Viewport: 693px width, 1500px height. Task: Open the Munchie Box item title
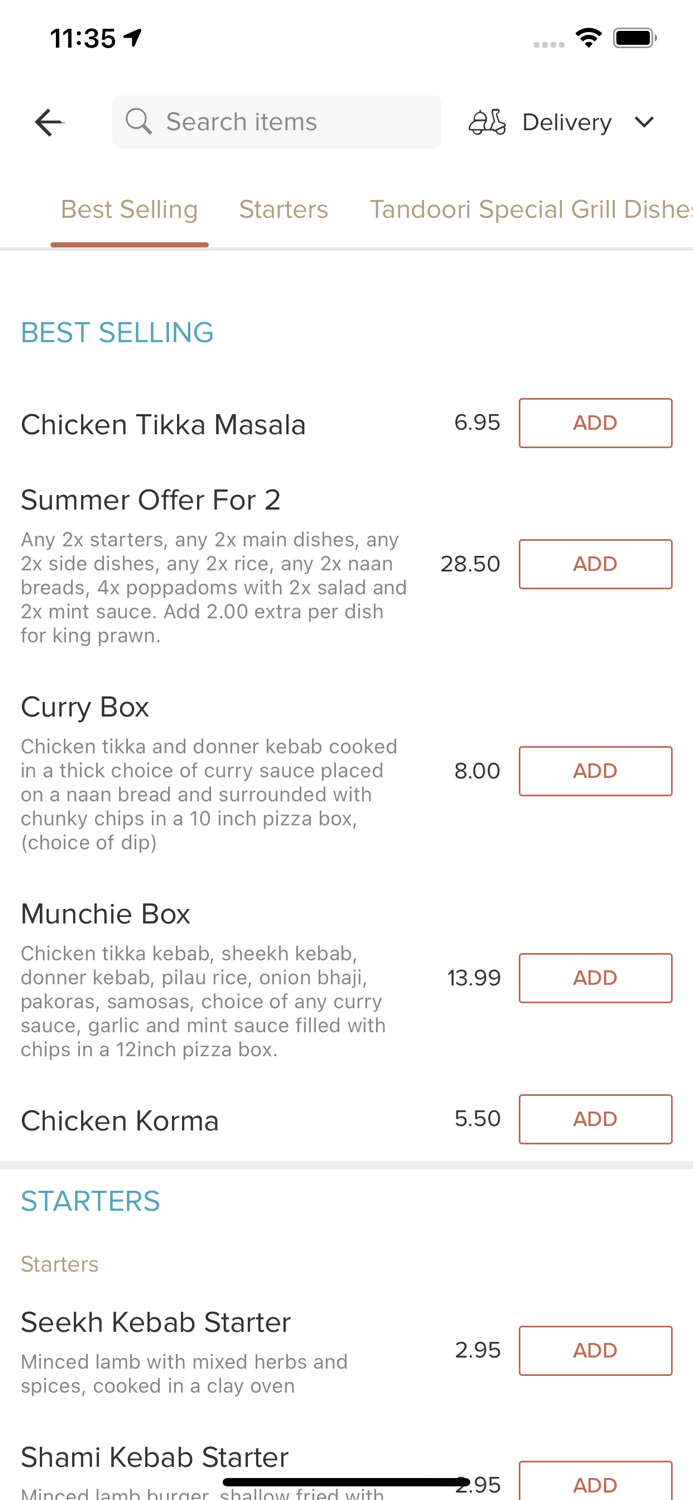[x=105, y=914]
